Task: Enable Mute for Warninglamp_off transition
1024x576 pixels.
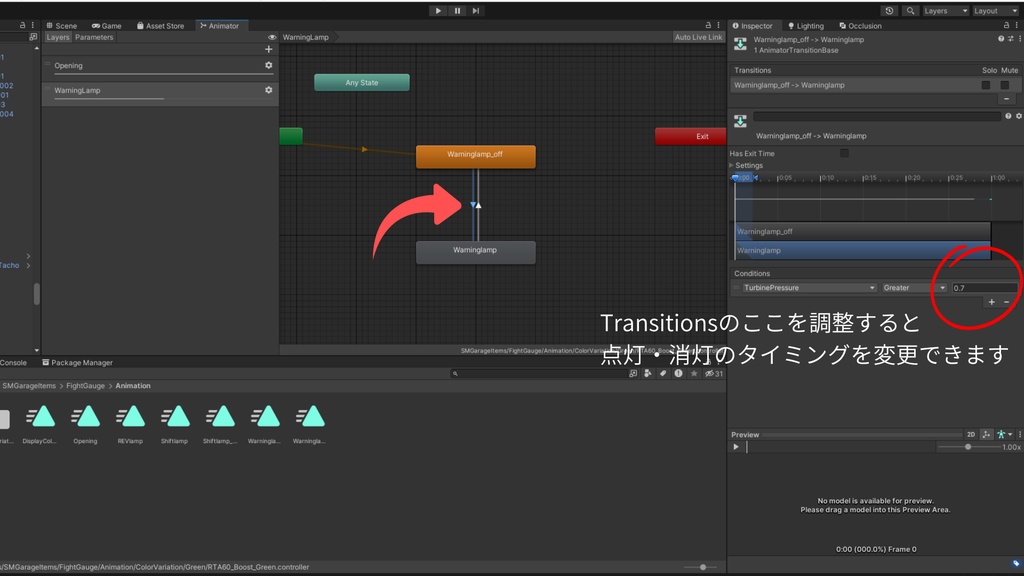Action: [x=1005, y=85]
